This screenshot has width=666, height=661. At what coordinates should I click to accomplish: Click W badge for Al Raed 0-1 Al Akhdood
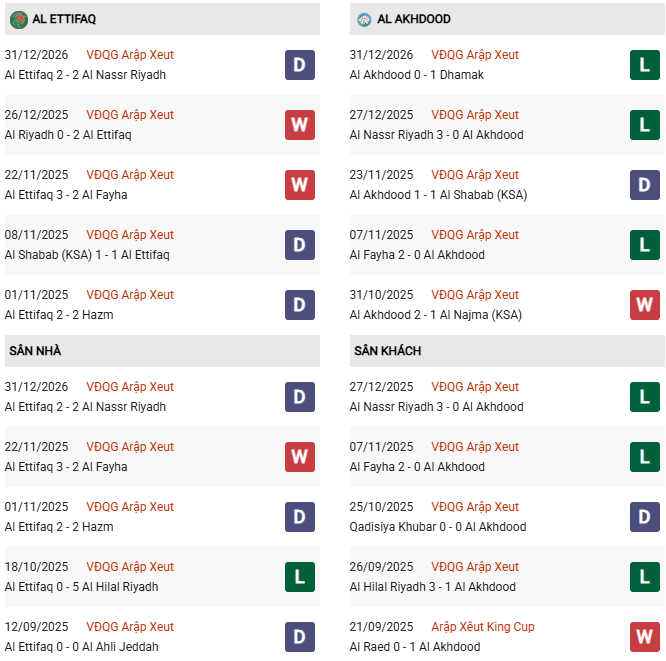645,637
